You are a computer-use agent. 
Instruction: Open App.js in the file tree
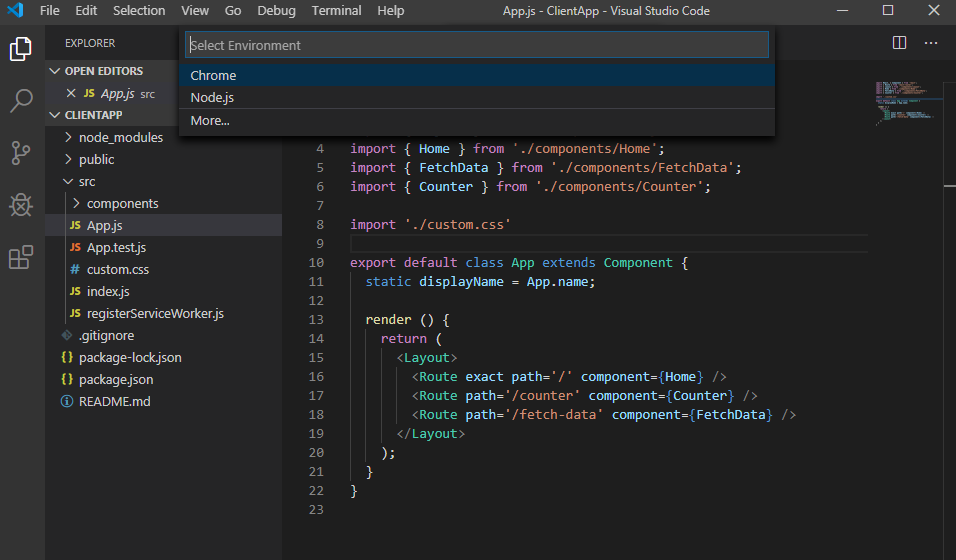pyautogui.click(x=163, y=225)
